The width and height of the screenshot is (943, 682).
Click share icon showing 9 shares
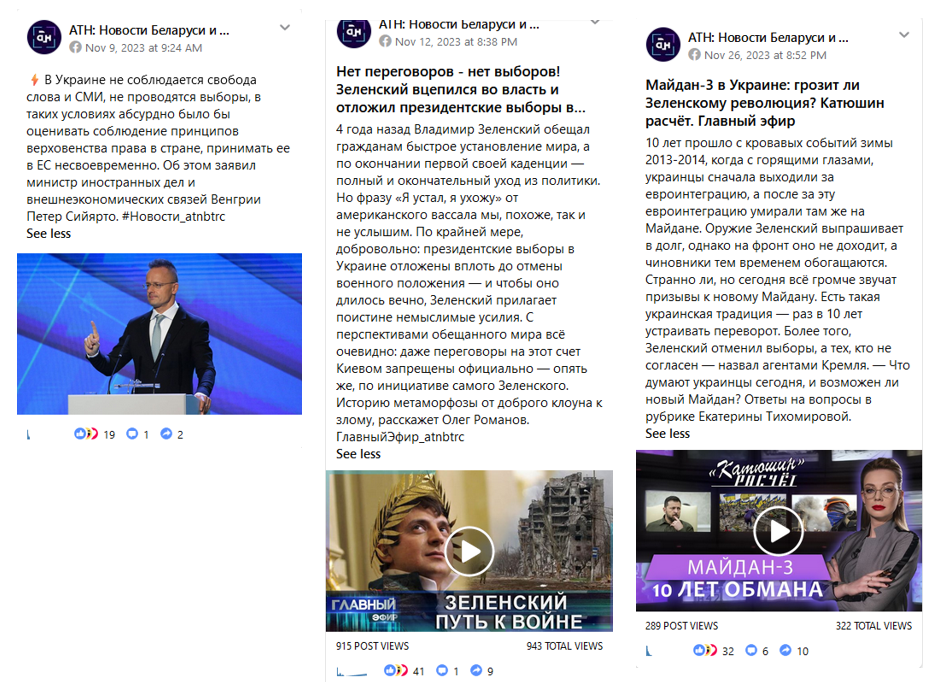(x=476, y=670)
